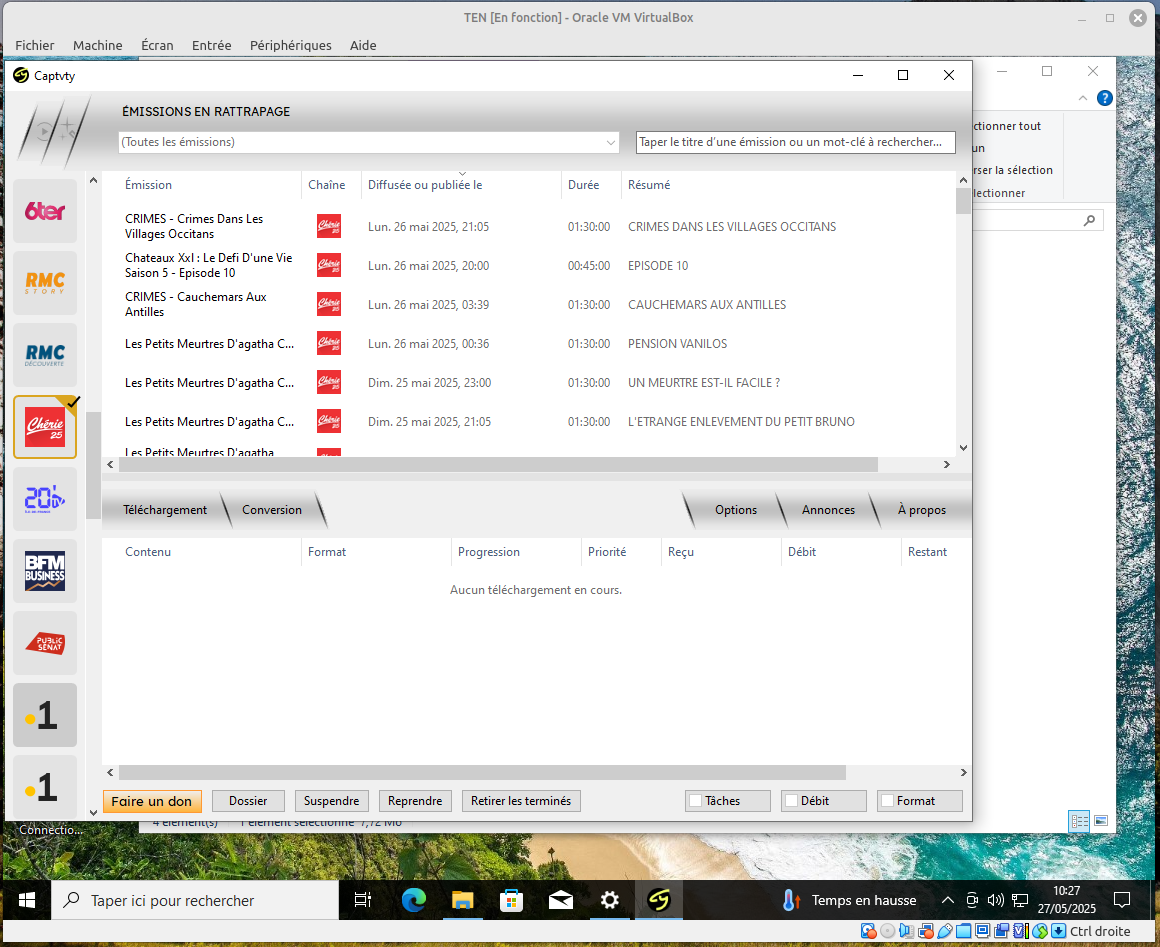This screenshot has height=947, width=1160.
Task: Sort by "Diffusée ou publiée le" column header
Action: click(x=425, y=185)
